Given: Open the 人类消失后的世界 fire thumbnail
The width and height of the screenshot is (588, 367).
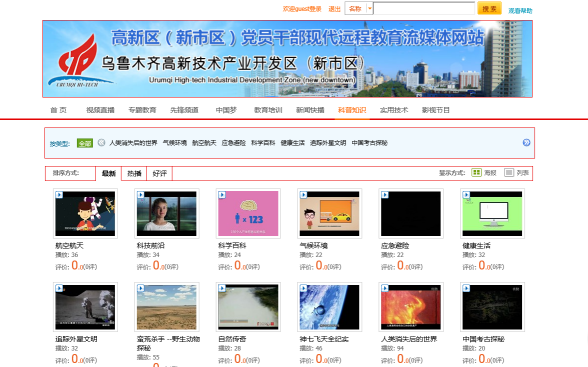Looking at the screenshot, I should [411, 307].
